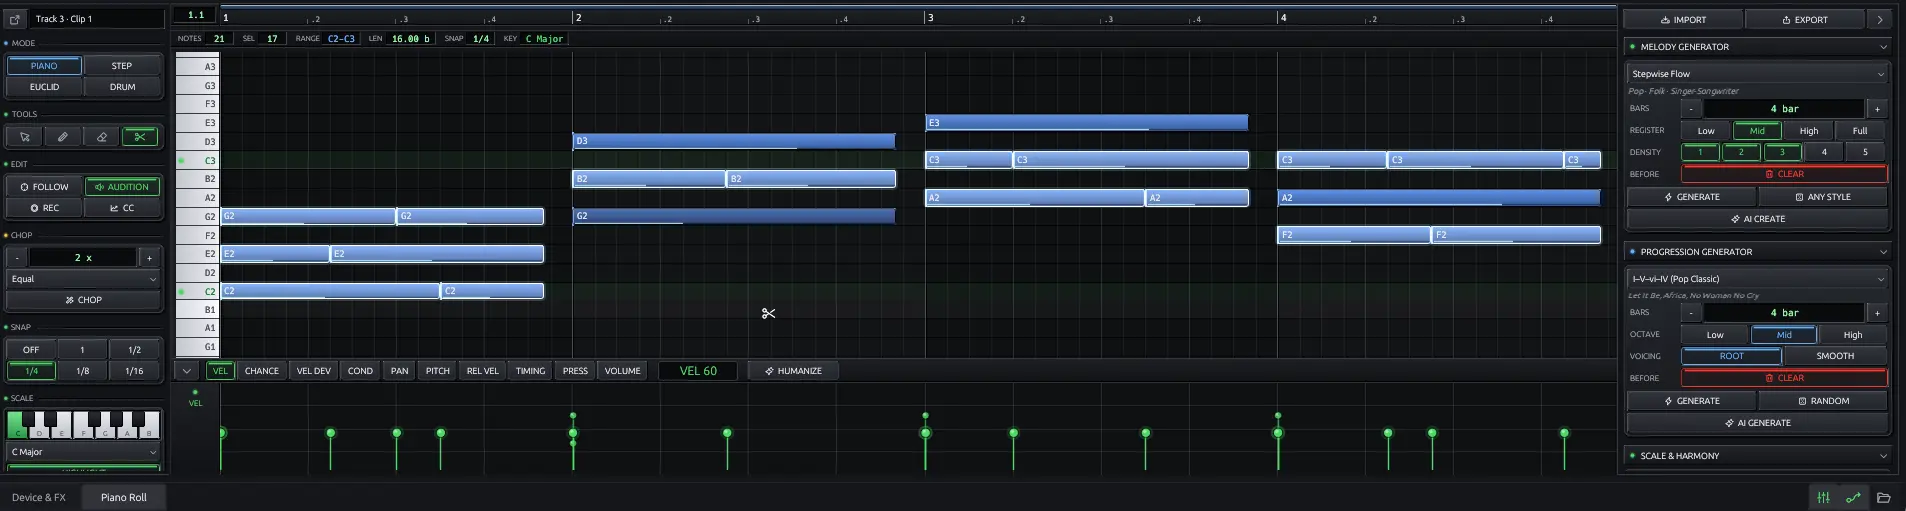1906x511 pixels.
Task: Decrease chop count with minus button
Action: coord(17,258)
